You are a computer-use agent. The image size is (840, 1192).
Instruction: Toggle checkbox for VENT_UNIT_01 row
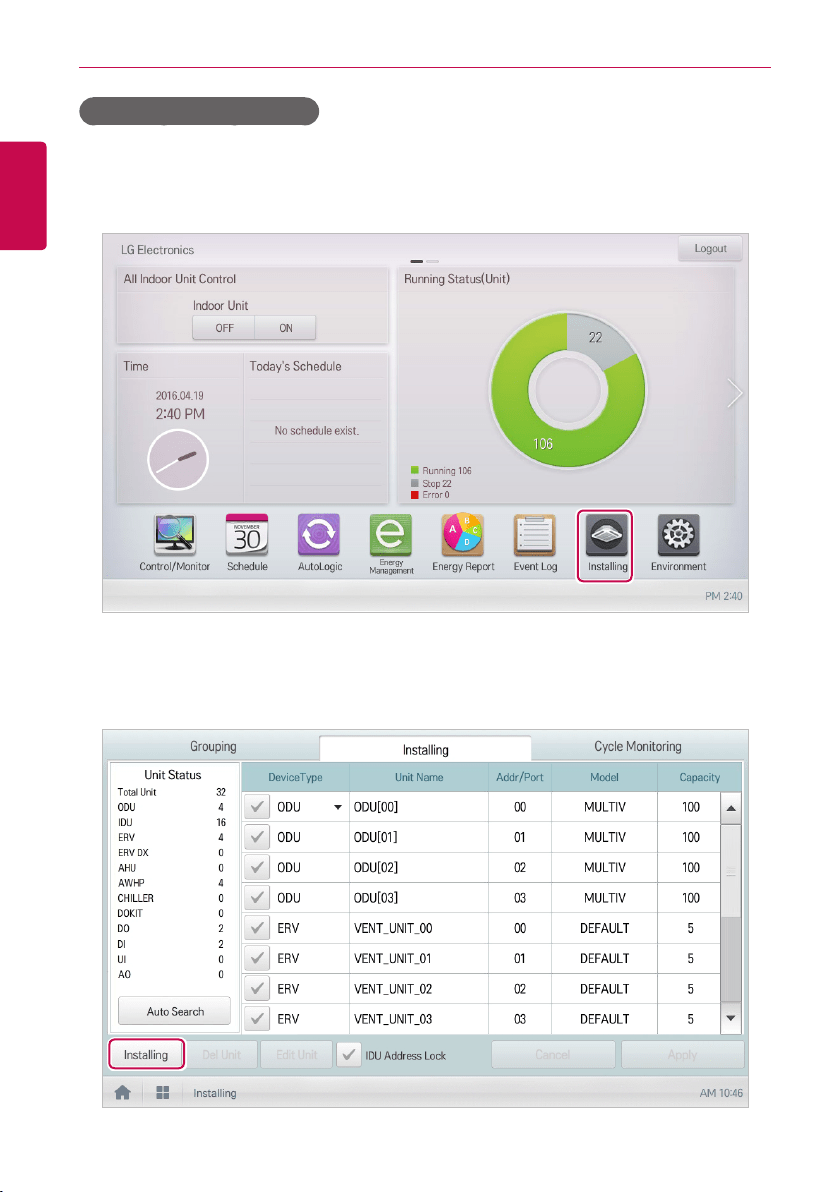click(258, 959)
